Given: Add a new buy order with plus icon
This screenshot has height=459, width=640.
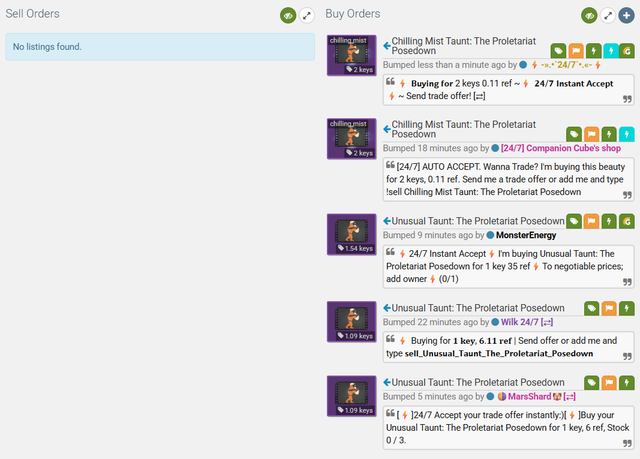Looking at the screenshot, I should (626, 16).
